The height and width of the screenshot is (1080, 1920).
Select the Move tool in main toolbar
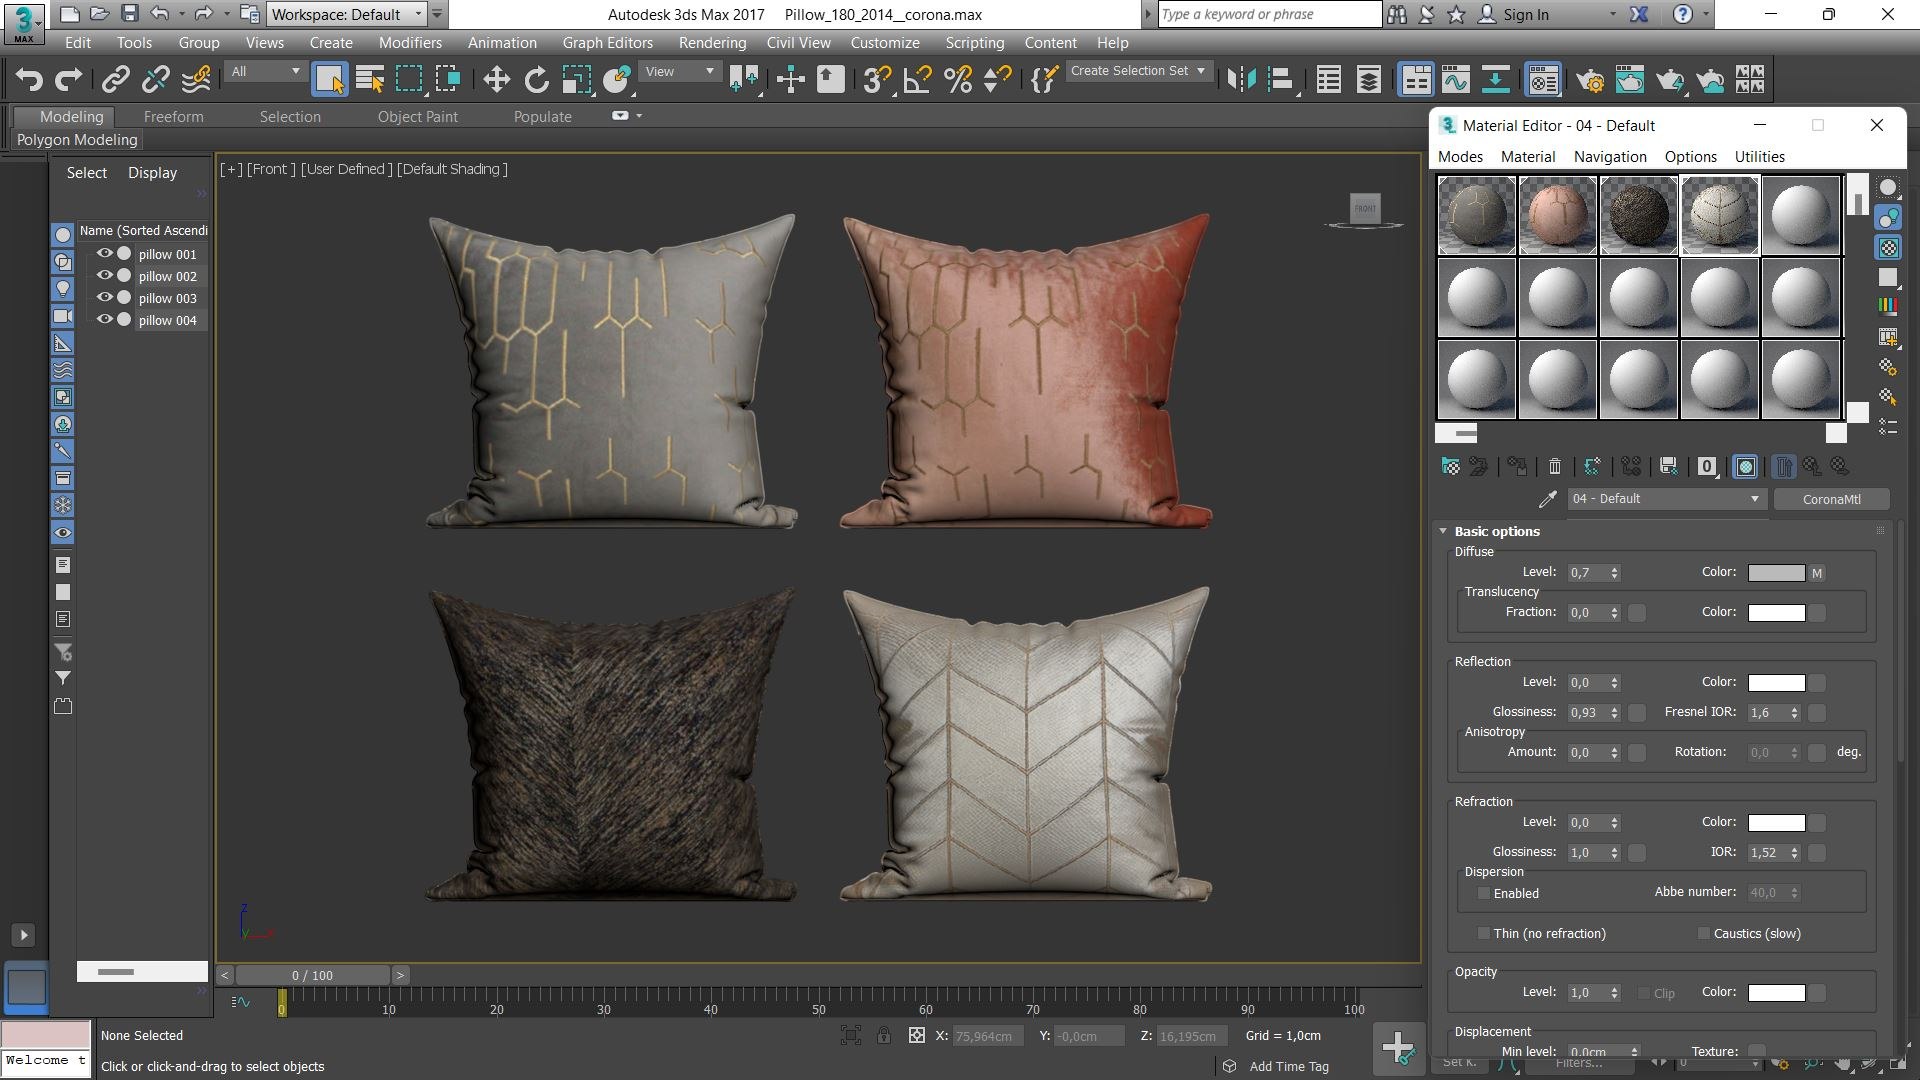(x=496, y=79)
